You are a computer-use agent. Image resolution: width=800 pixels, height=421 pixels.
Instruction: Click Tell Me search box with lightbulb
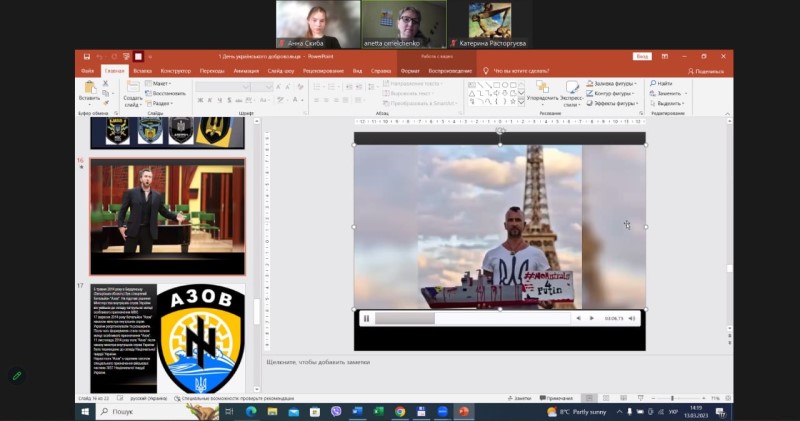point(516,71)
